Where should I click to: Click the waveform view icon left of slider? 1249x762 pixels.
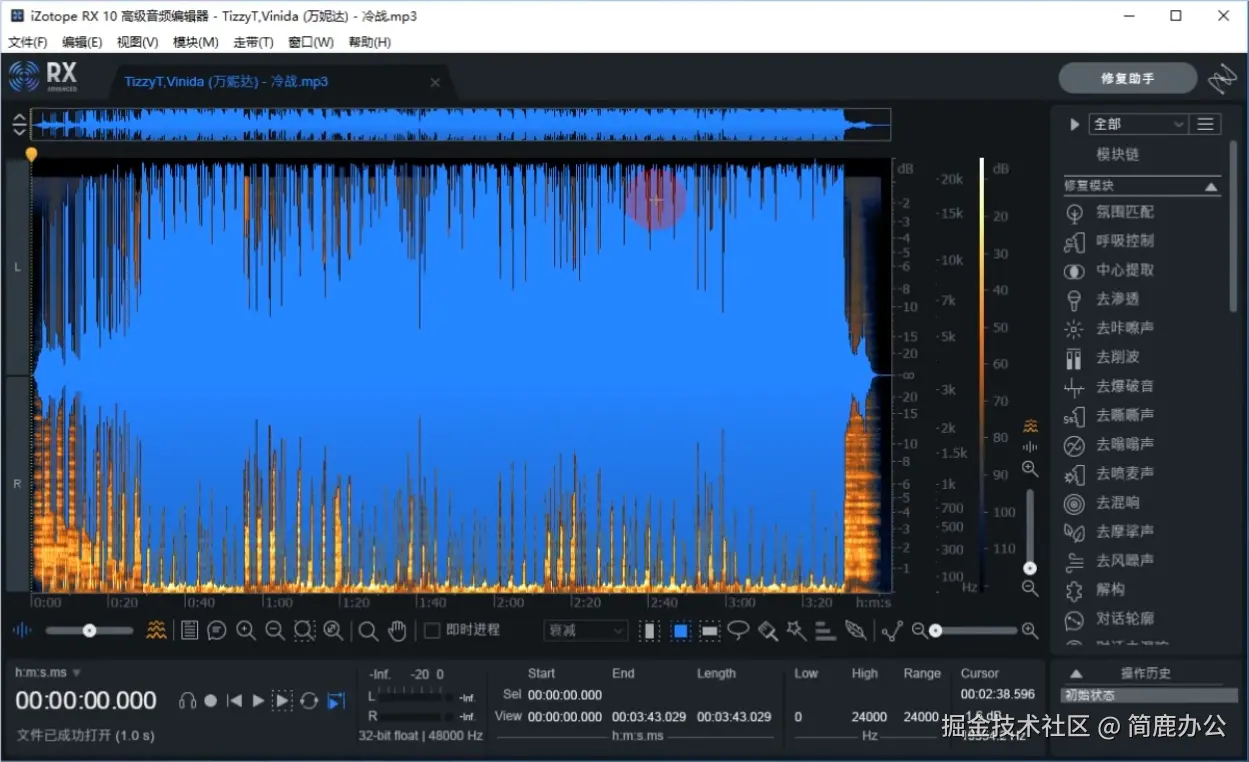[22, 631]
